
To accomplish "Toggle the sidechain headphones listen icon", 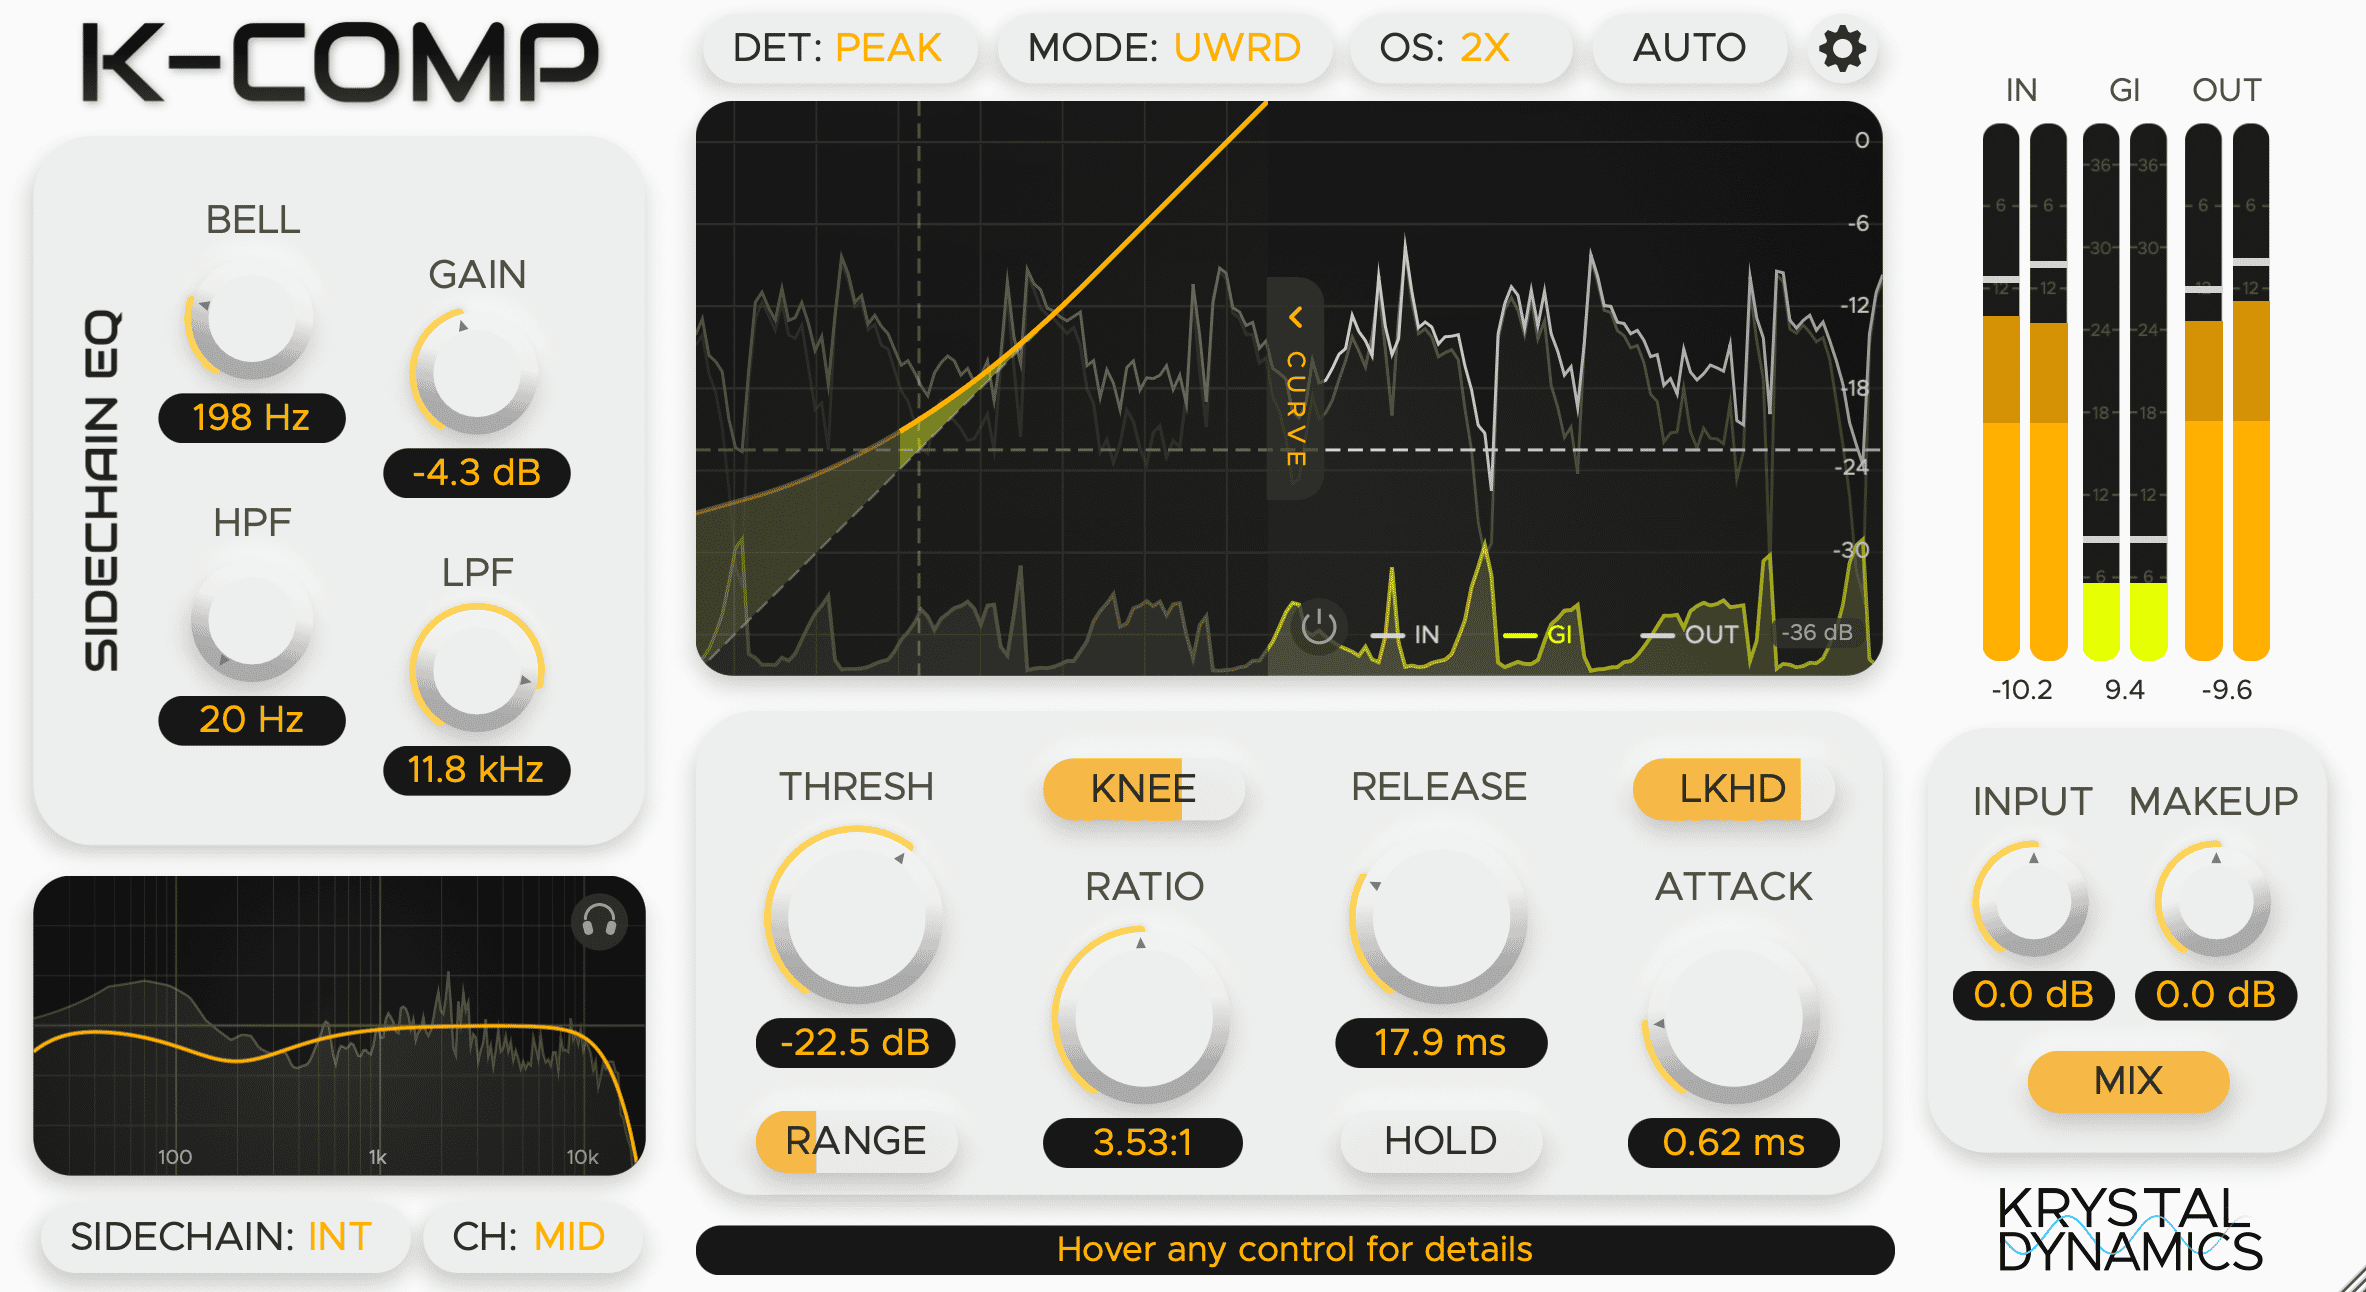I will coord(600,921).
